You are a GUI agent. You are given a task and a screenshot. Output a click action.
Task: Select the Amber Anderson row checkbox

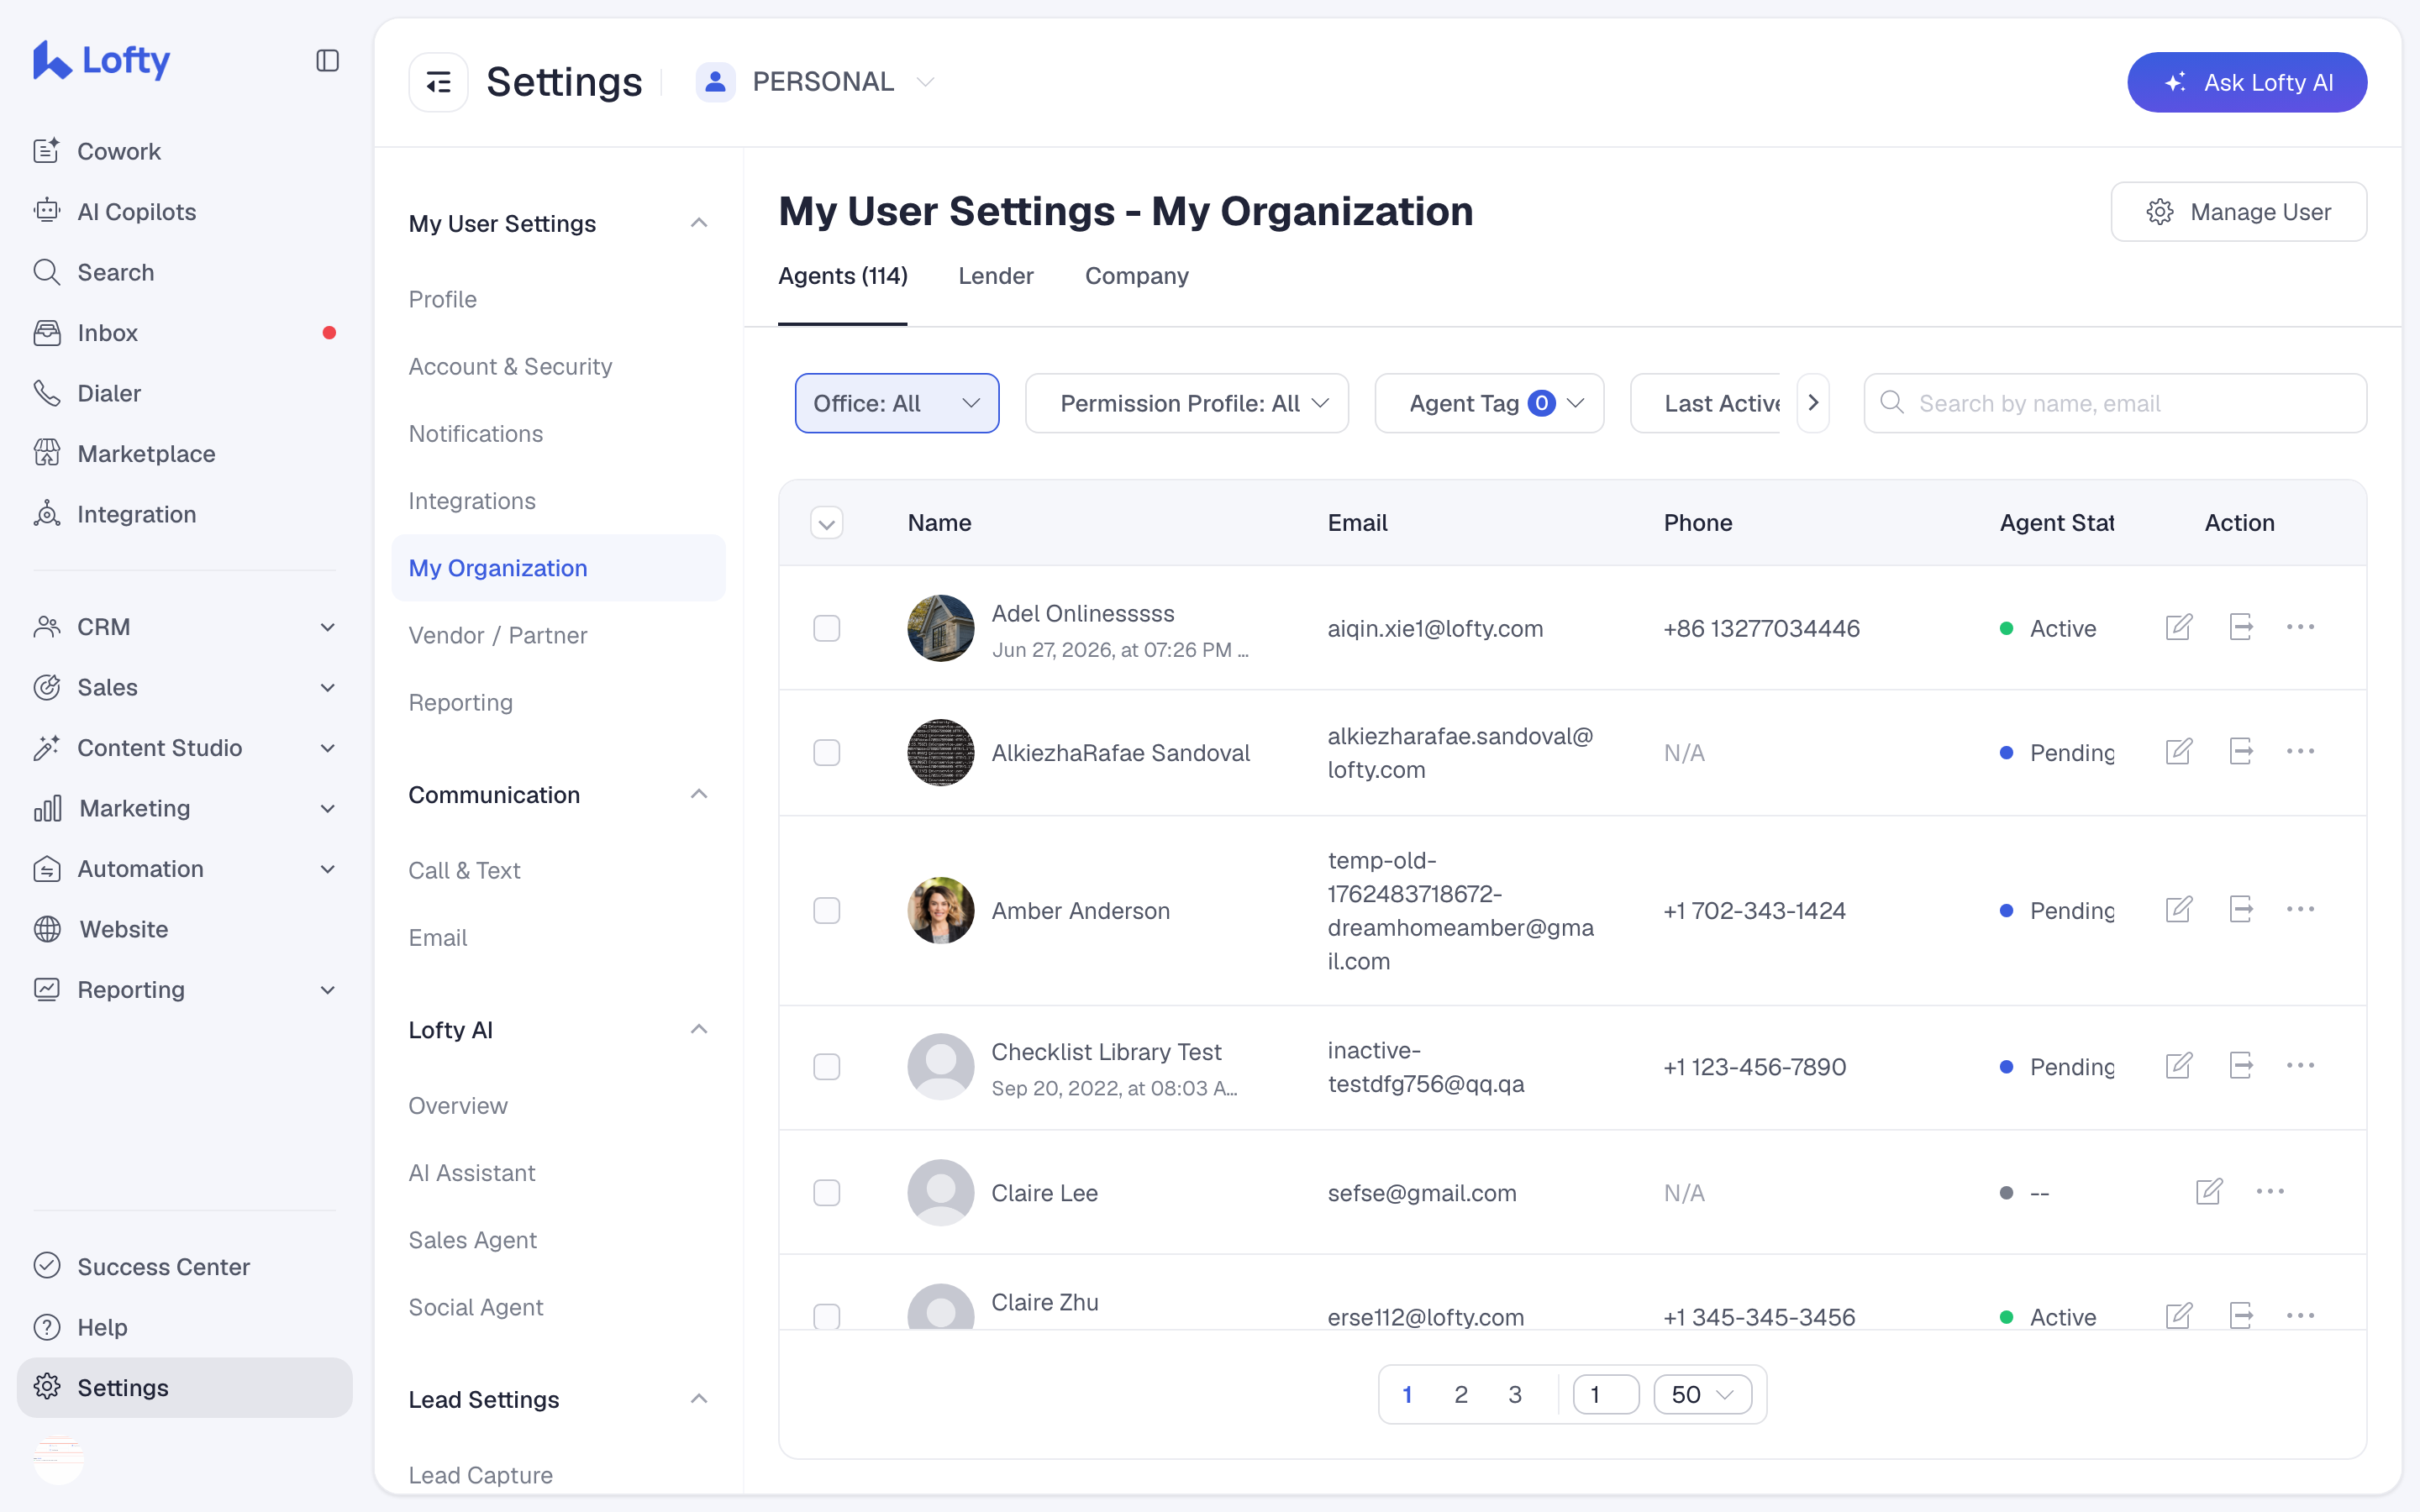coord(826,910)
